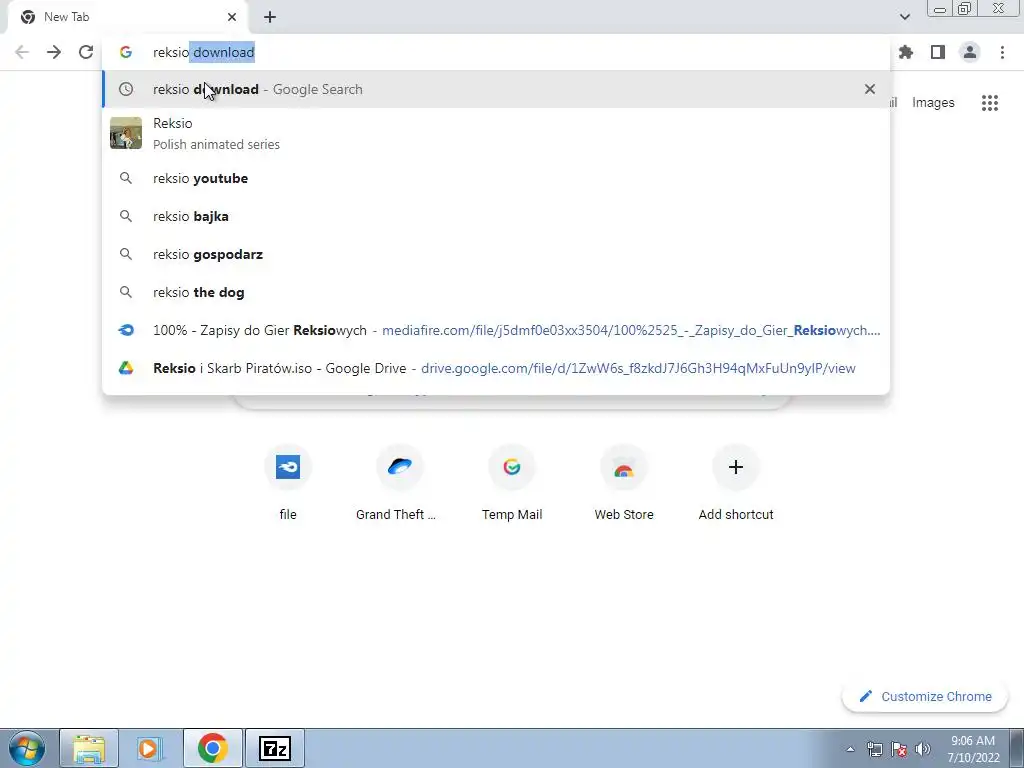Image resolution: width=1024 pixels, height=768 pixels.
Task: Open the Reksio i Skarb Piratów.iso Drive link
Action: (496, 368)
